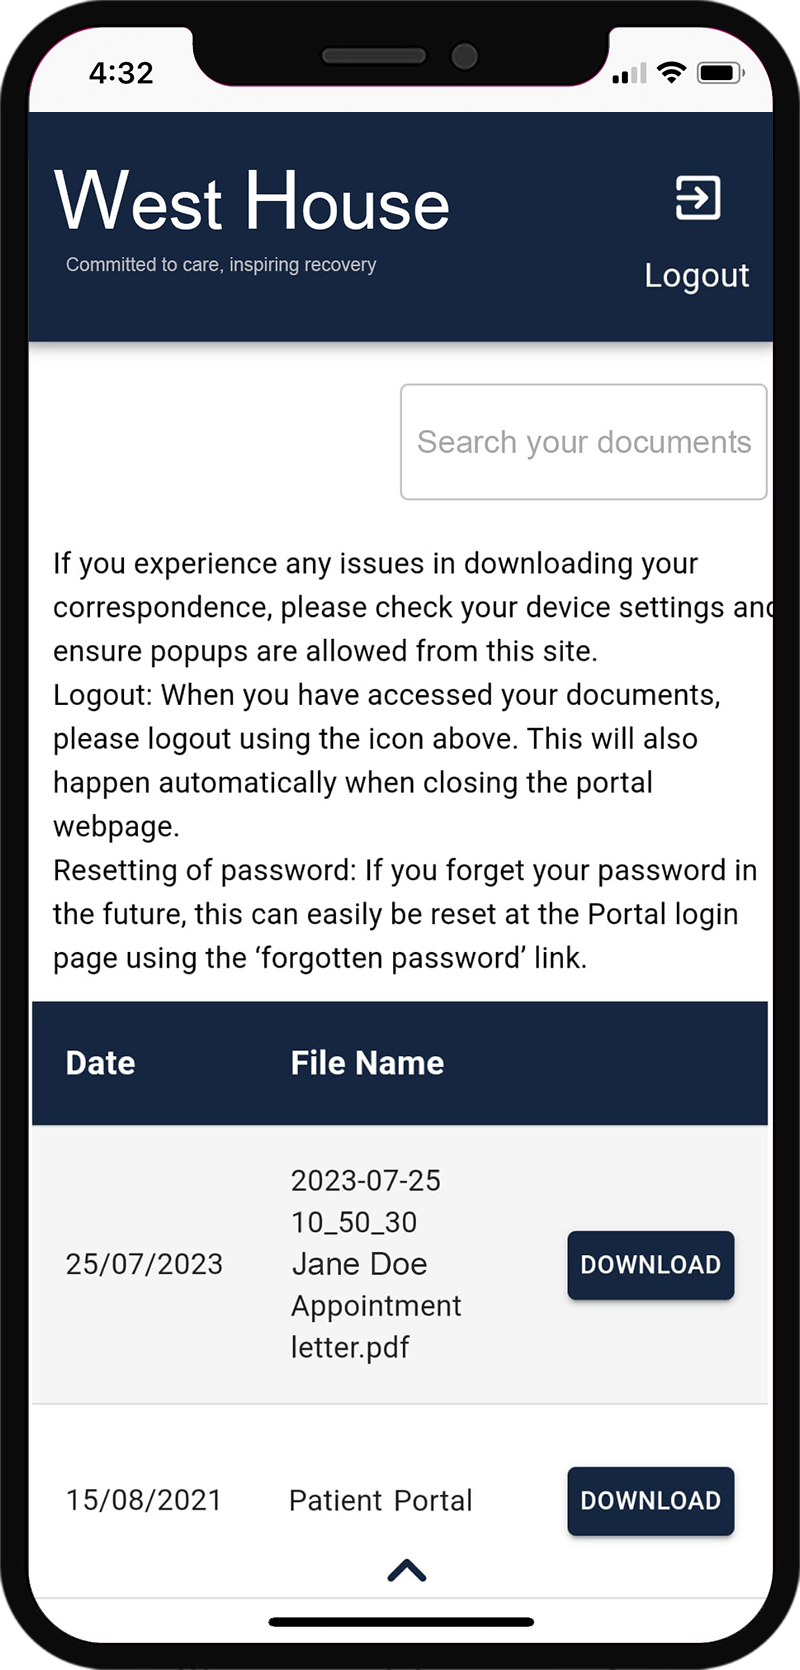Click the 15/08/2021 date cell
800x1670 pixels.
144,1501
